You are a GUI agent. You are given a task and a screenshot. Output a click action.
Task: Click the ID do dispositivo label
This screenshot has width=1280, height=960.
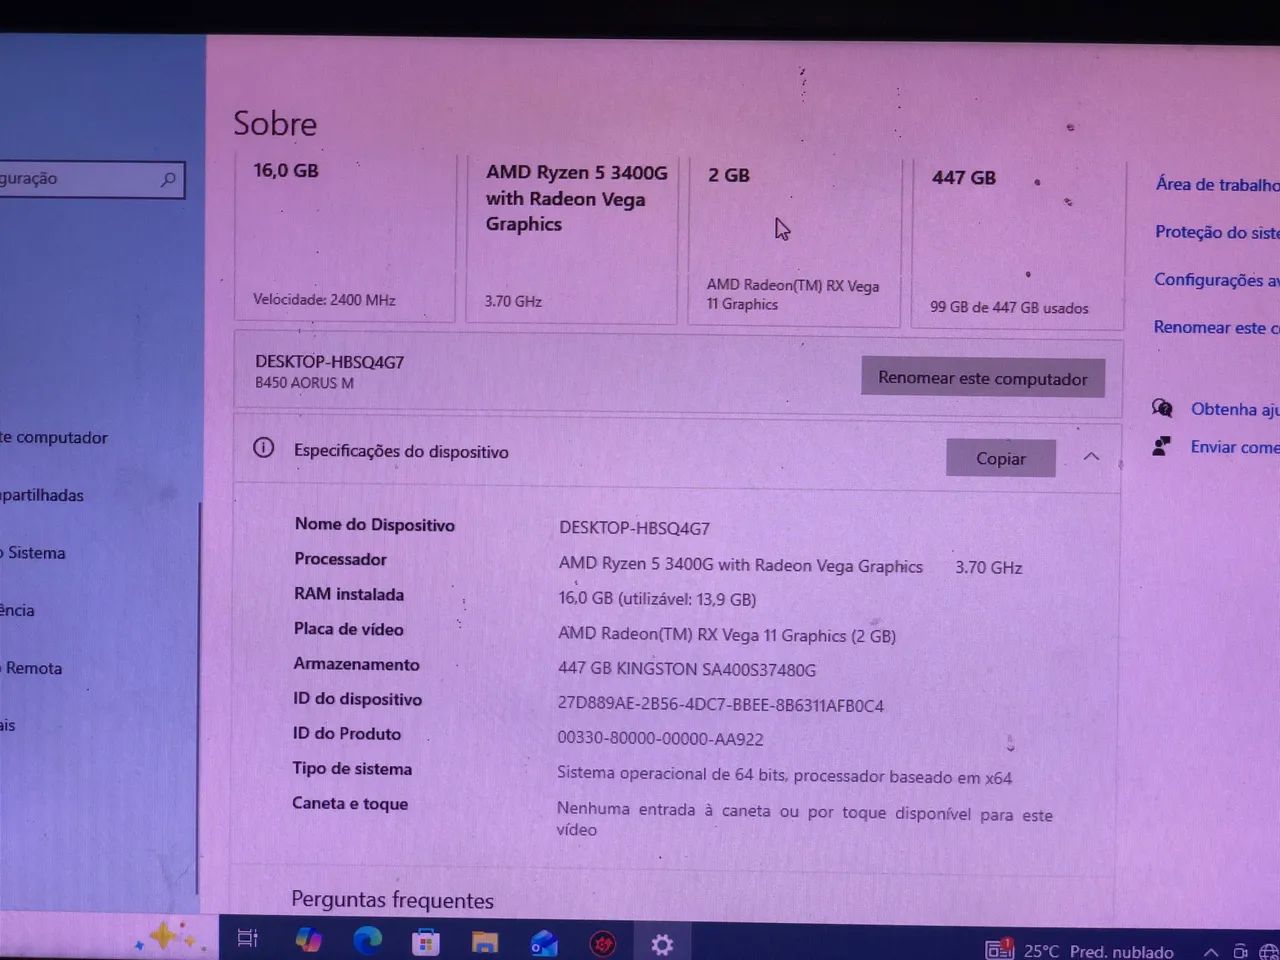coord(357,699)
